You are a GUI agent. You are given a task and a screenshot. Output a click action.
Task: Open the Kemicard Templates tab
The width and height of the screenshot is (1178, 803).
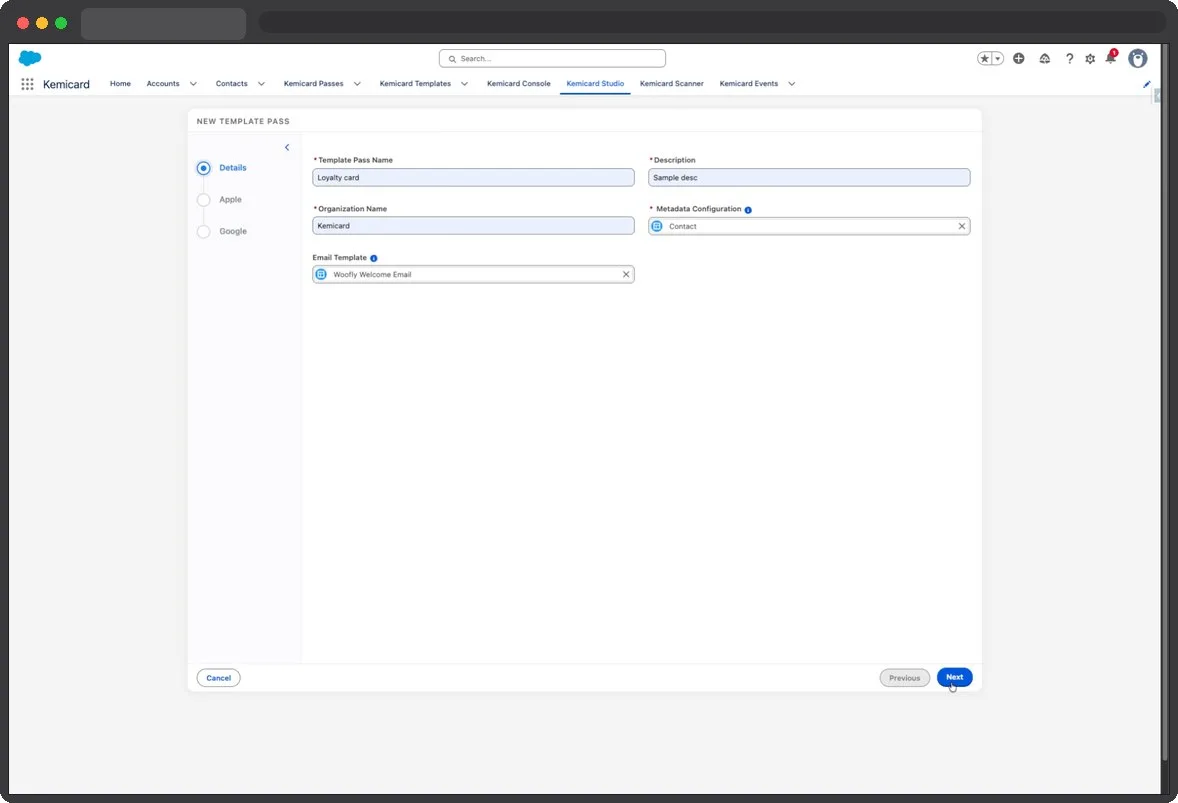(x=415, y=83)
